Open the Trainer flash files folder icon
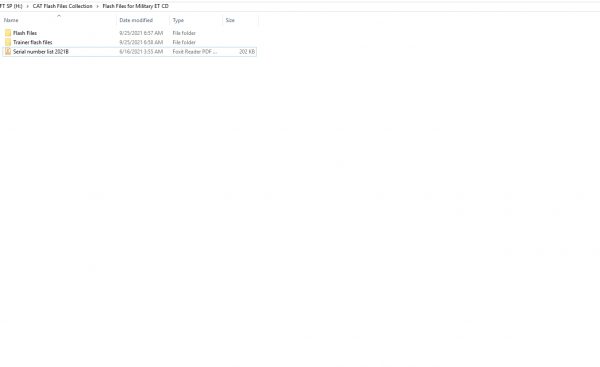Viewport: 600px width, 367px height. [x=8, y=42]
